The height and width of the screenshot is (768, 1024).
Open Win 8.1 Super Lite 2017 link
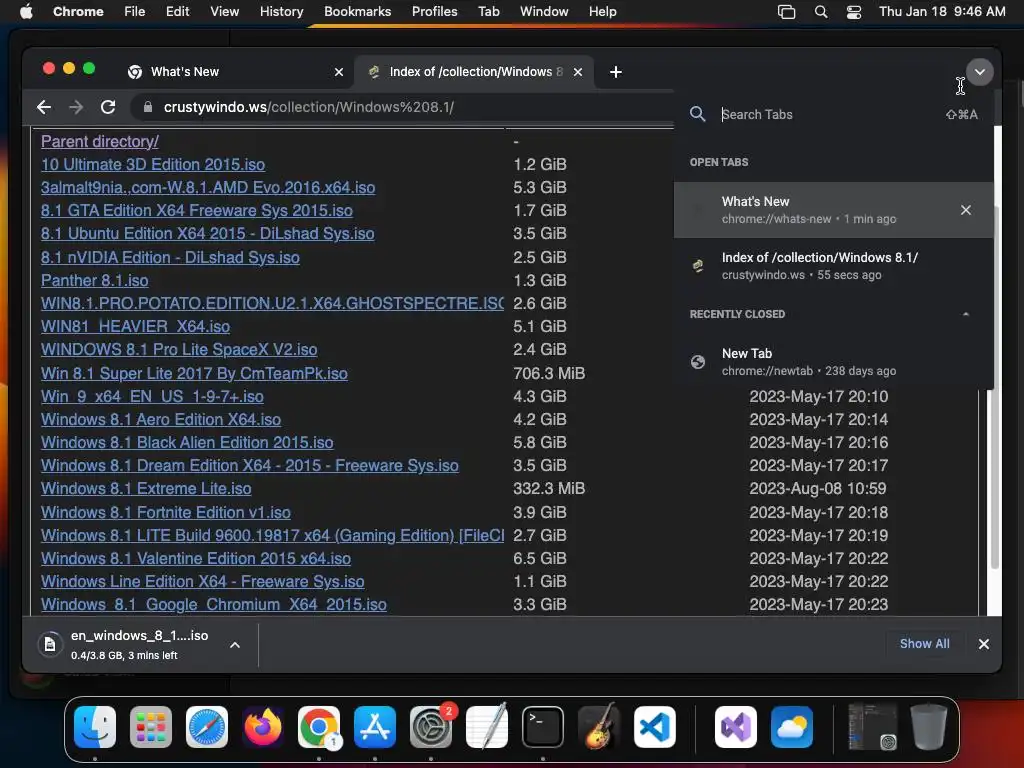(194, 373)
